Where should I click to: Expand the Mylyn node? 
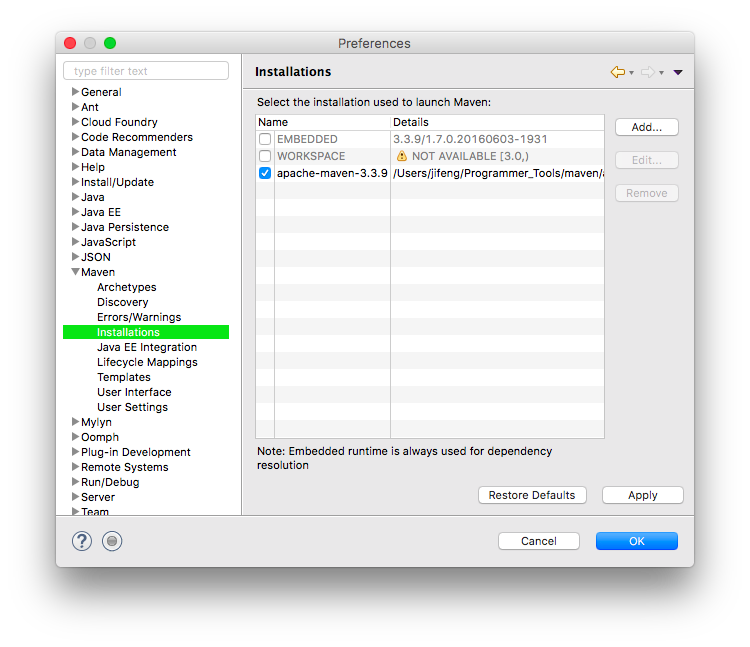click(75, 421)
